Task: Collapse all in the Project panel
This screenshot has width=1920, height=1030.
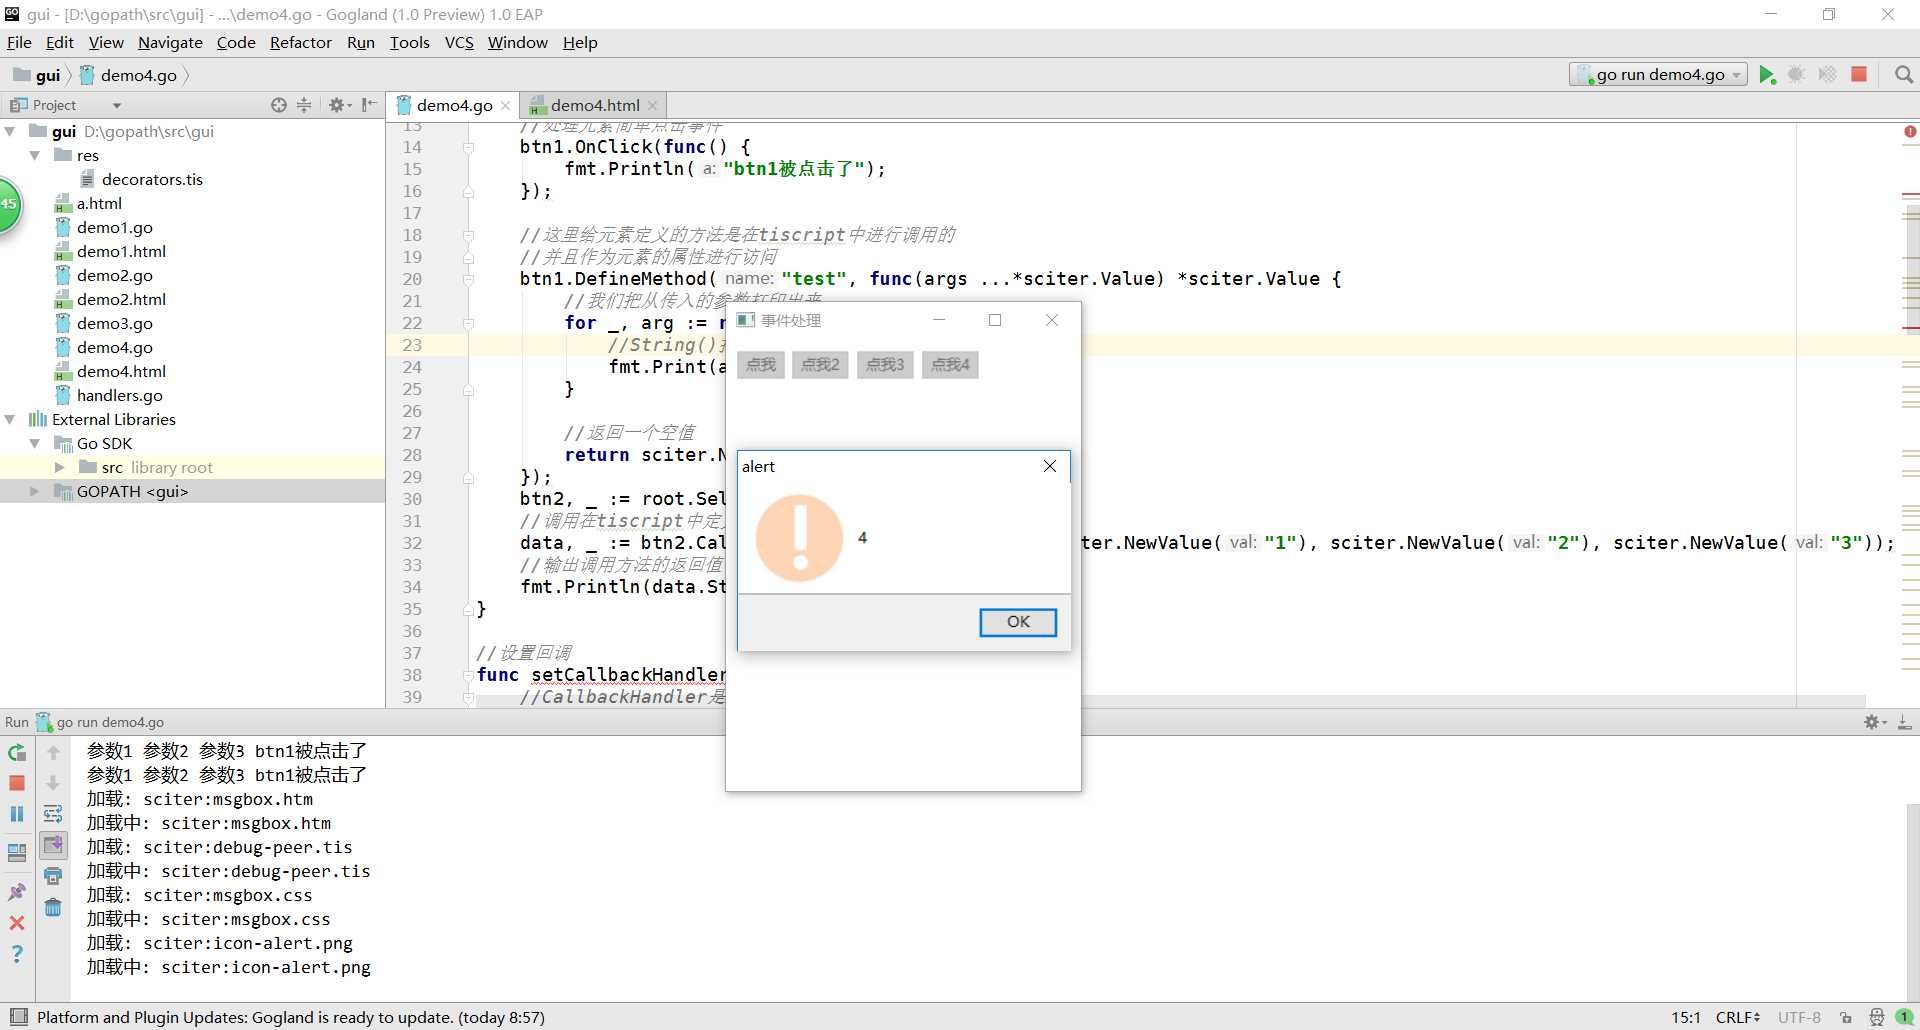Action: (304, 105)
